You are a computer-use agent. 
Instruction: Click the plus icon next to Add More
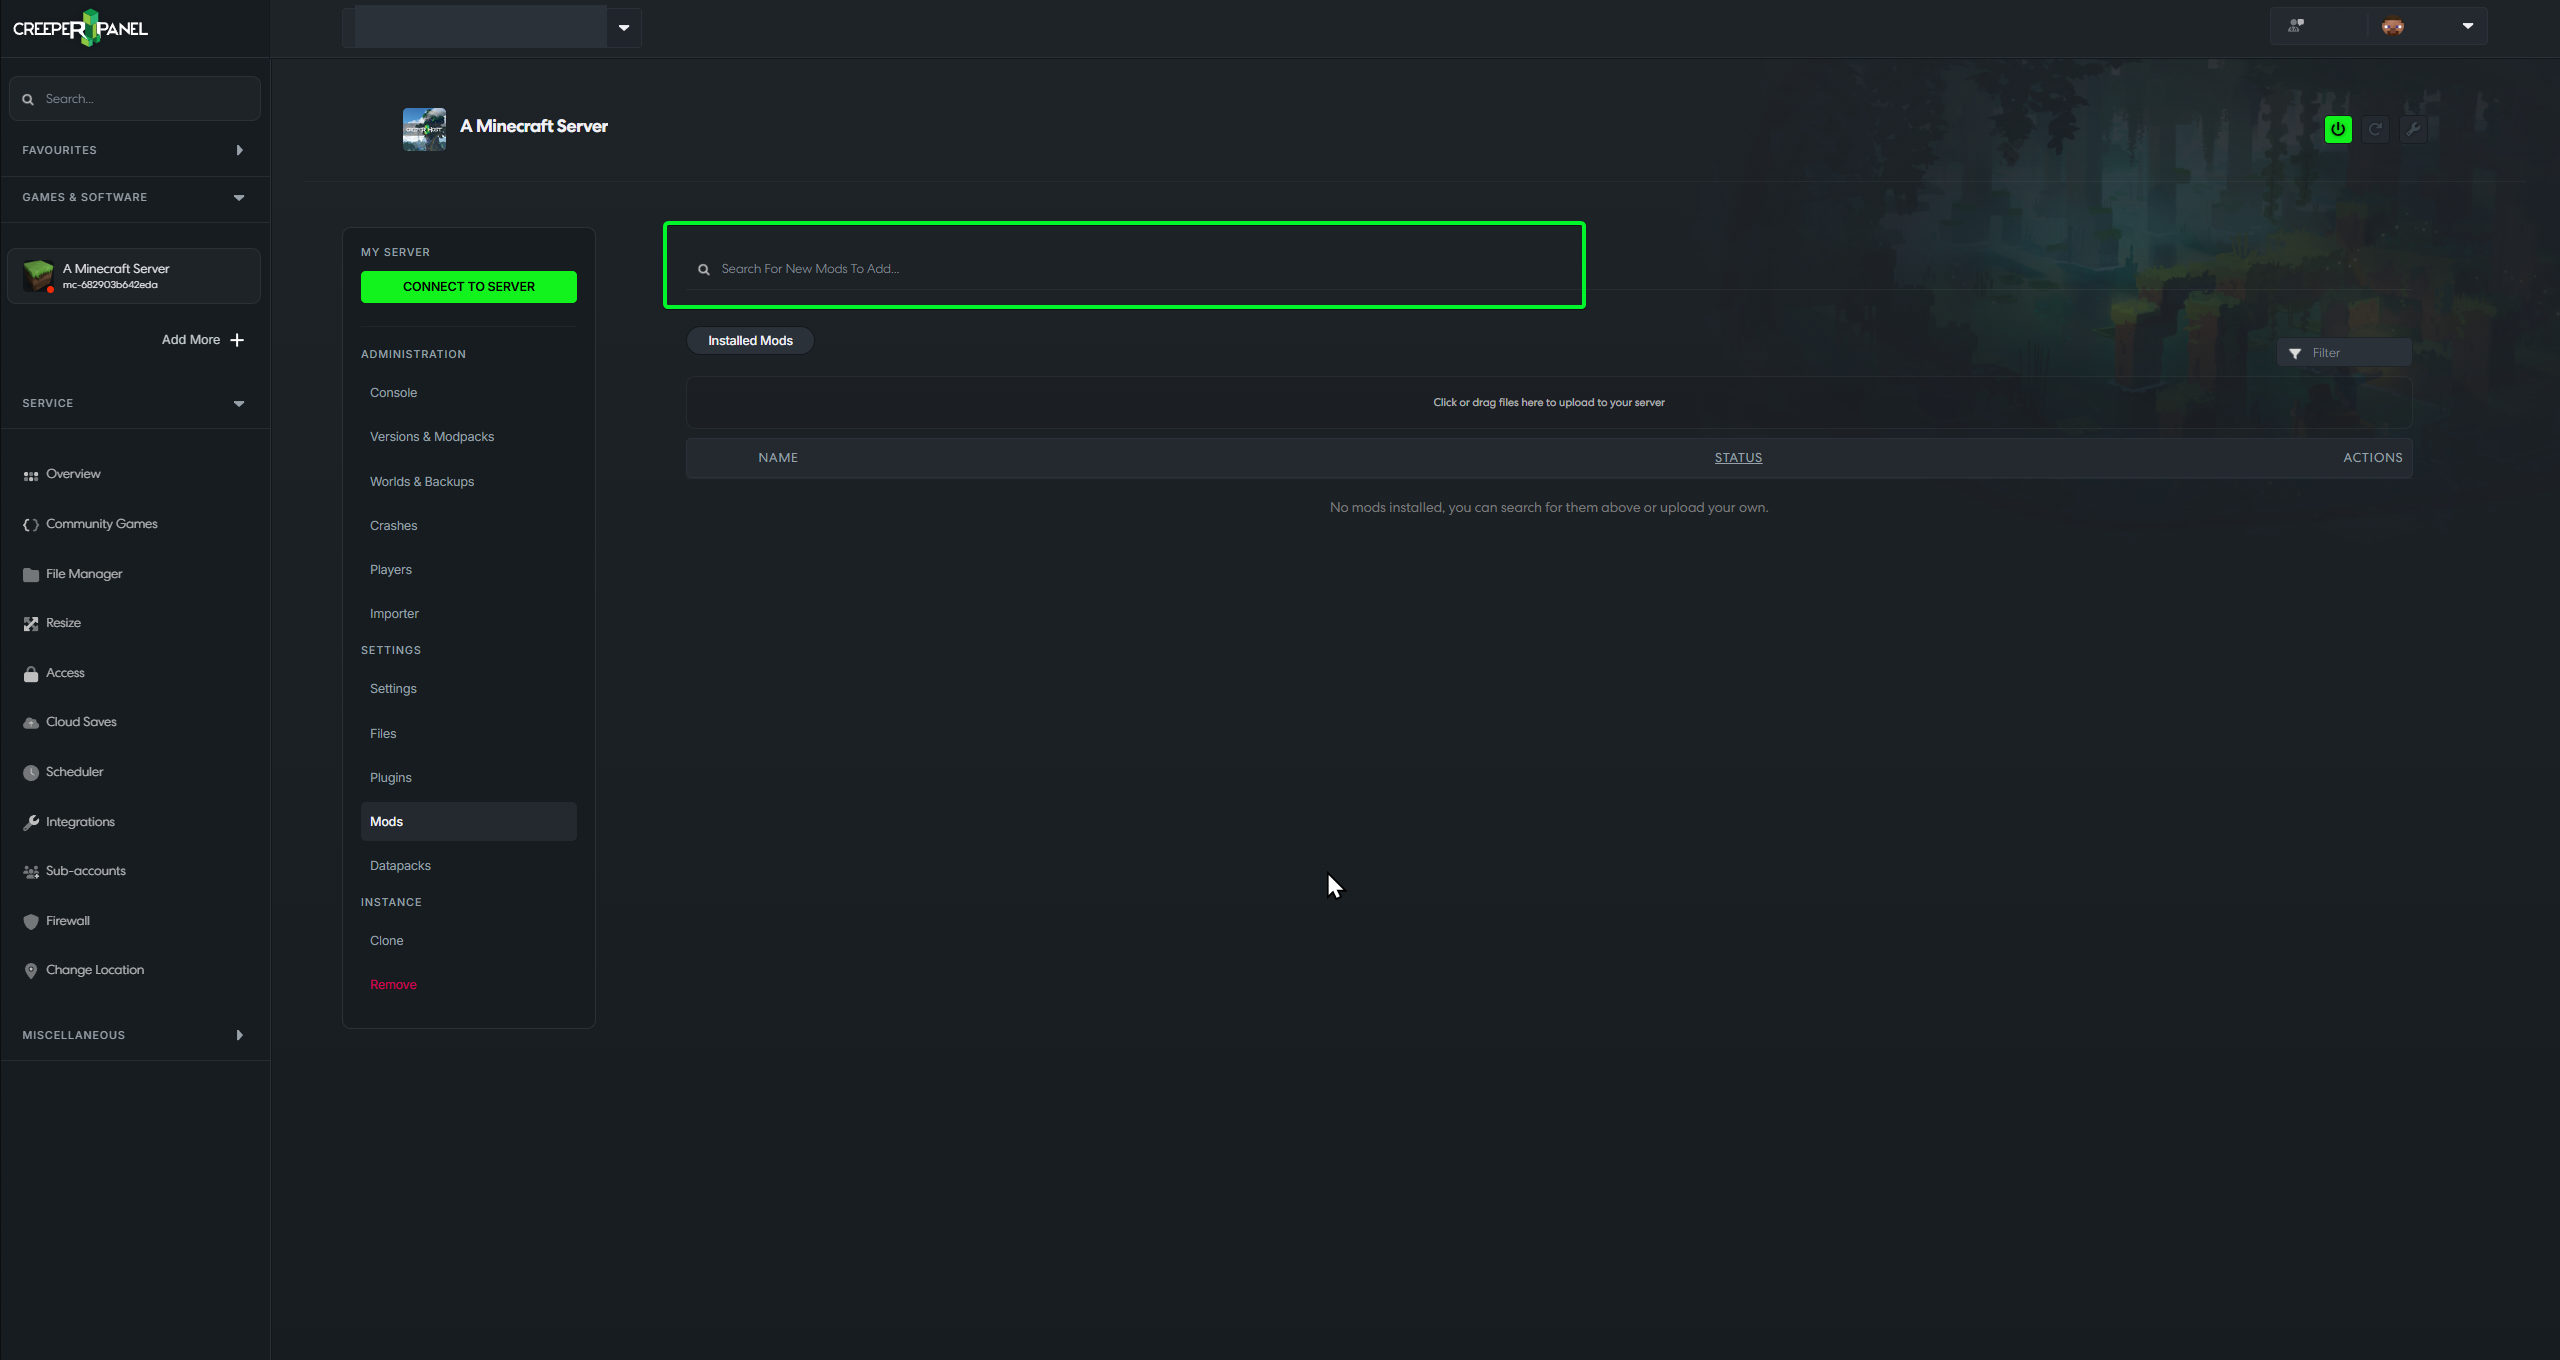(x=237, y=340)
